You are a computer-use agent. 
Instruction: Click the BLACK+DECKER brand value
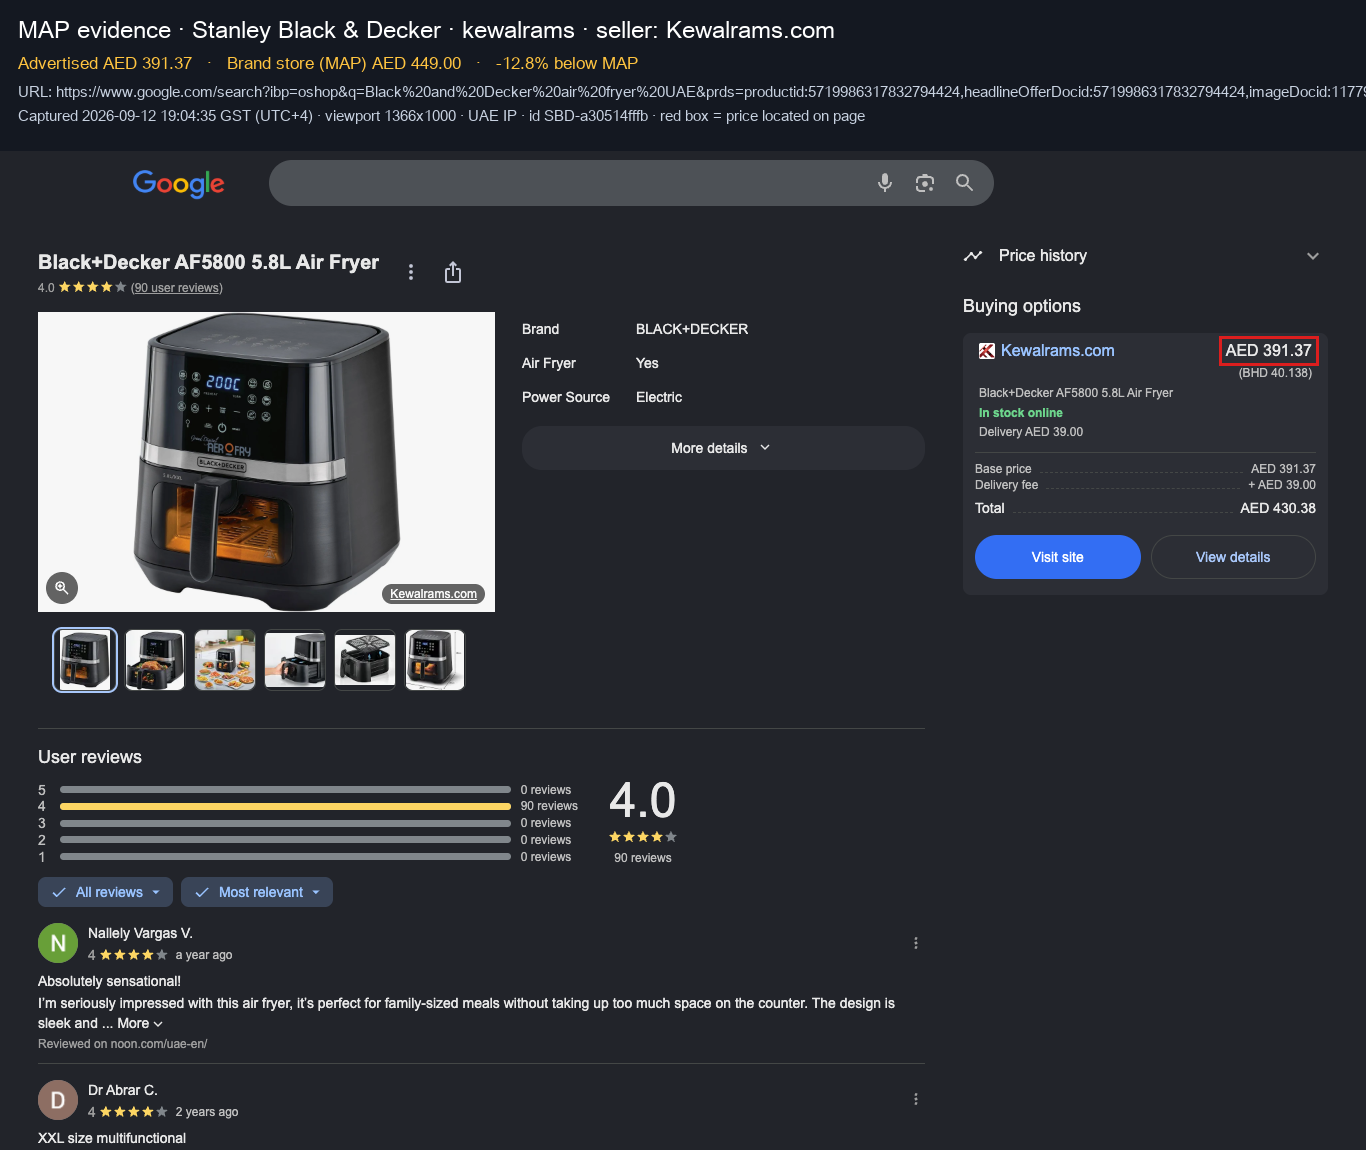[x=692, y=329]
